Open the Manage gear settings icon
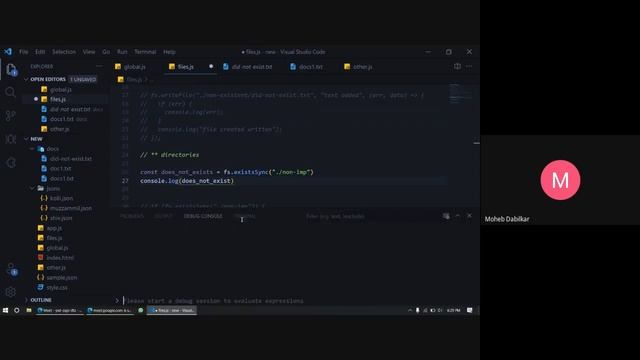Image resolution: width=640 pixels, height=360 pixels. (x=11, y=291)
